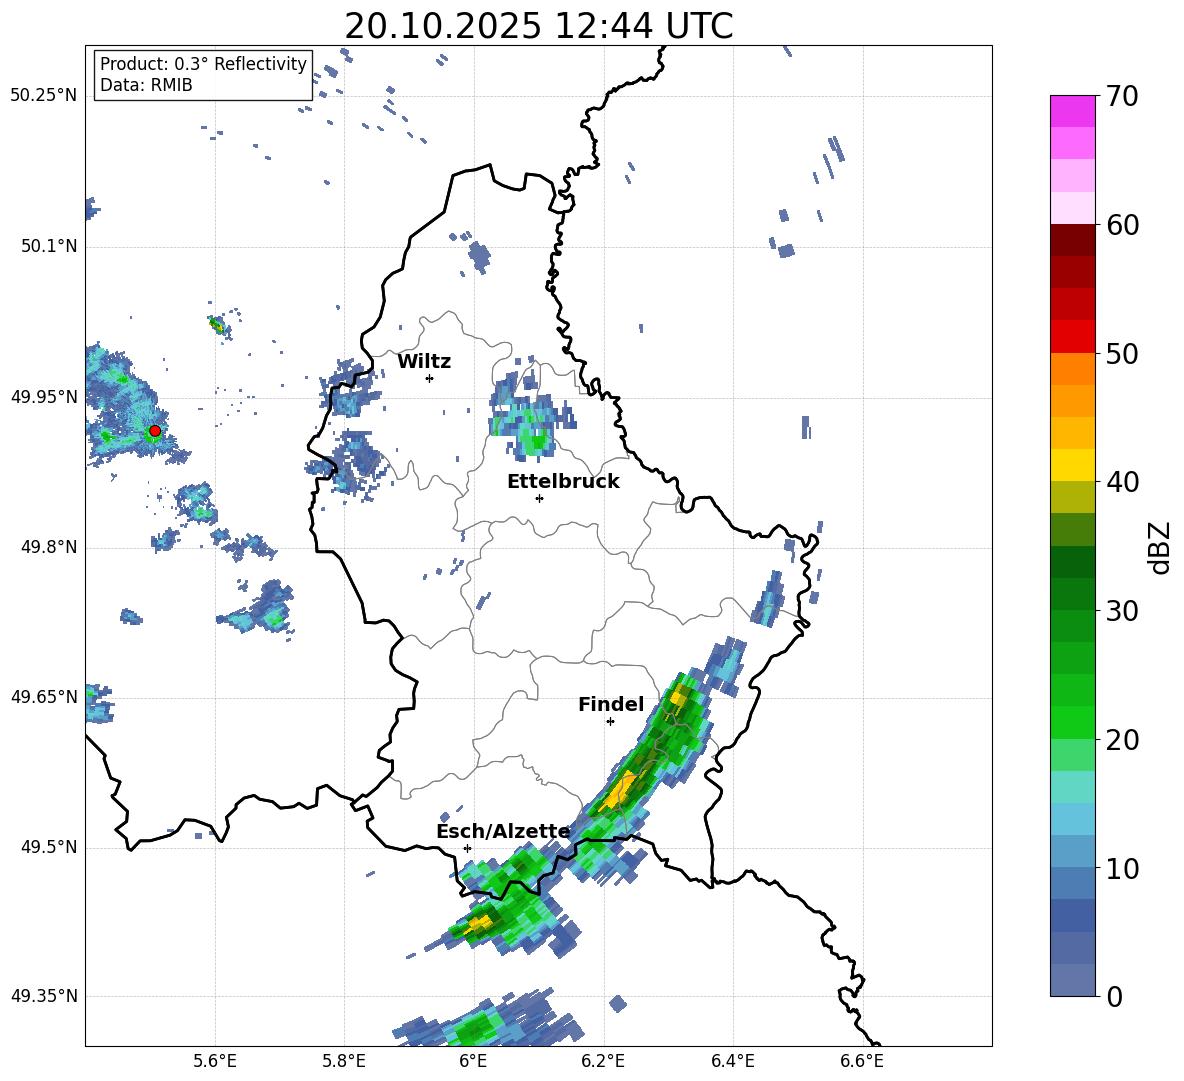This screenshot has height=1081, width=1184.
Task: Click the 49.65°N latitude label
Action: click(x=44, y=697)
